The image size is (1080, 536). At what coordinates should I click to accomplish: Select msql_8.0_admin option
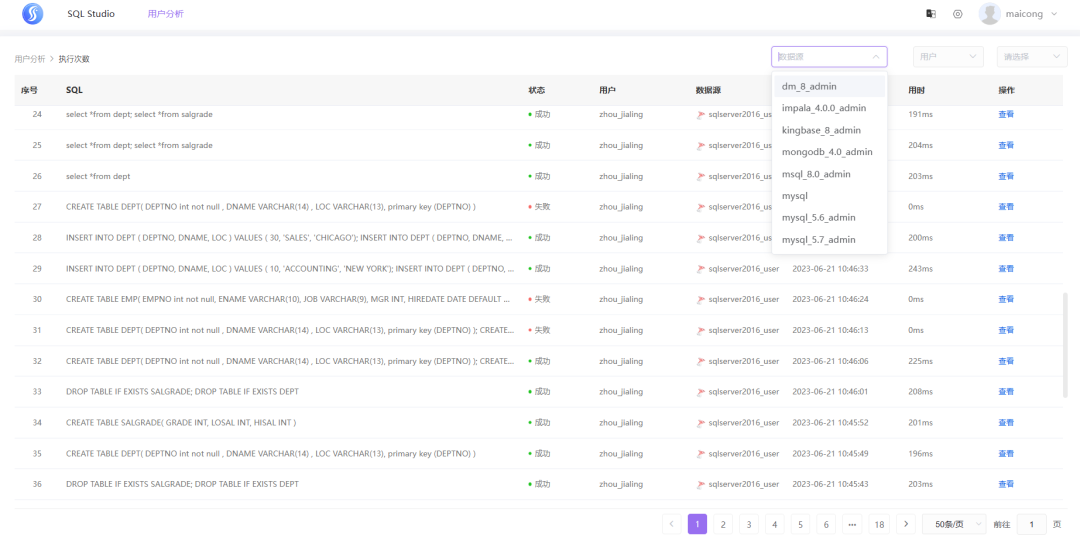tap(829, 174)
